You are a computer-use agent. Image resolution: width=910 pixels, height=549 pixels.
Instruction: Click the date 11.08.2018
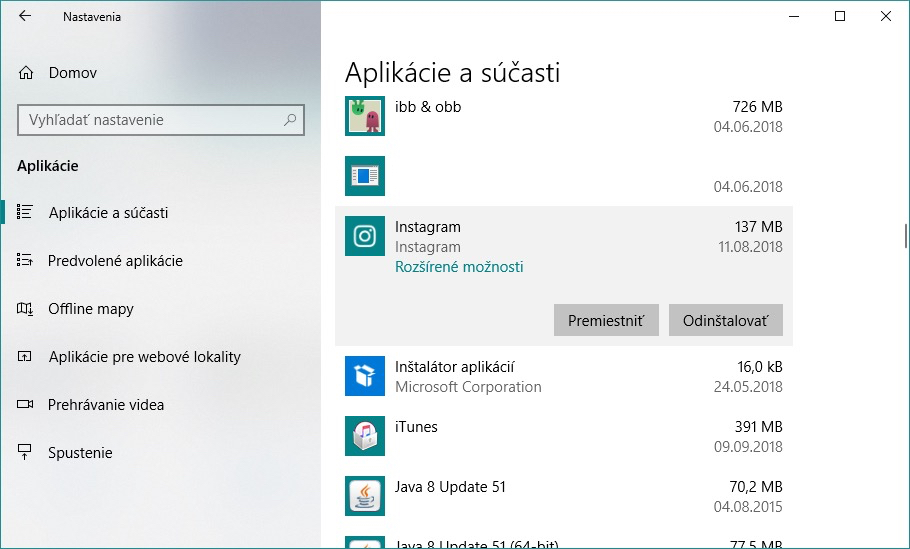click(x=750, y=247)
